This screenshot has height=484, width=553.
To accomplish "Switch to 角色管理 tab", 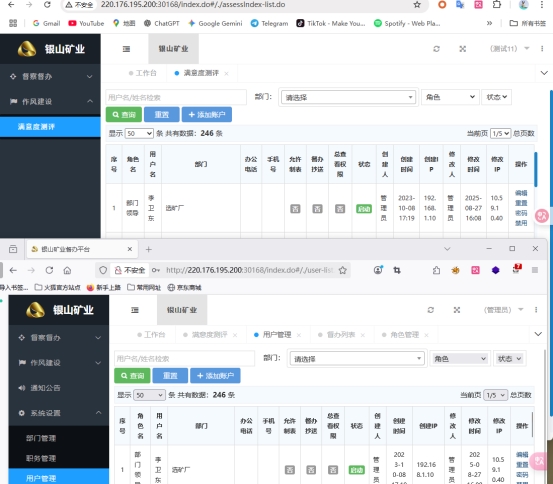I will coord(405,334).
